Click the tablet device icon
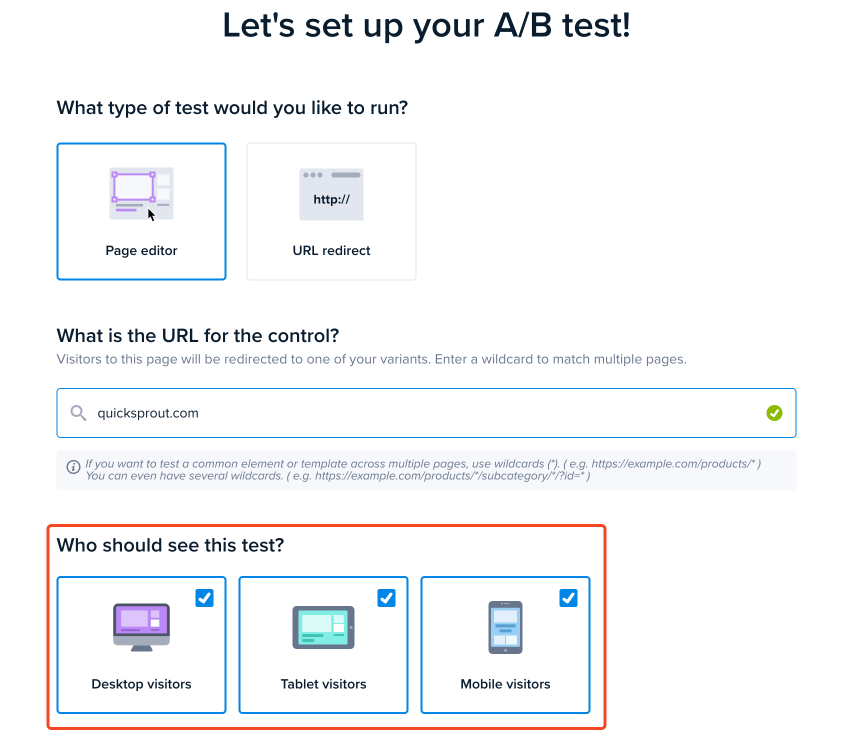Screen dimensions: 843x746 tap(323, 627)
